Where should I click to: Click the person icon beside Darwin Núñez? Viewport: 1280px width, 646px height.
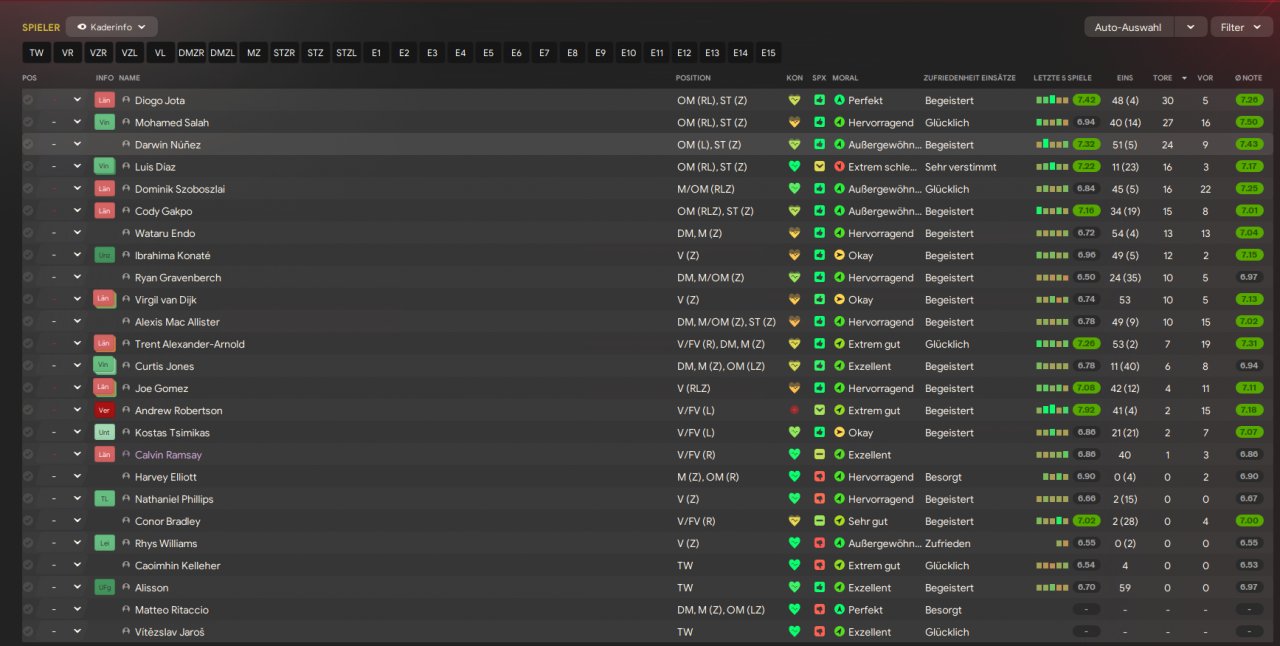pos(126,144)
